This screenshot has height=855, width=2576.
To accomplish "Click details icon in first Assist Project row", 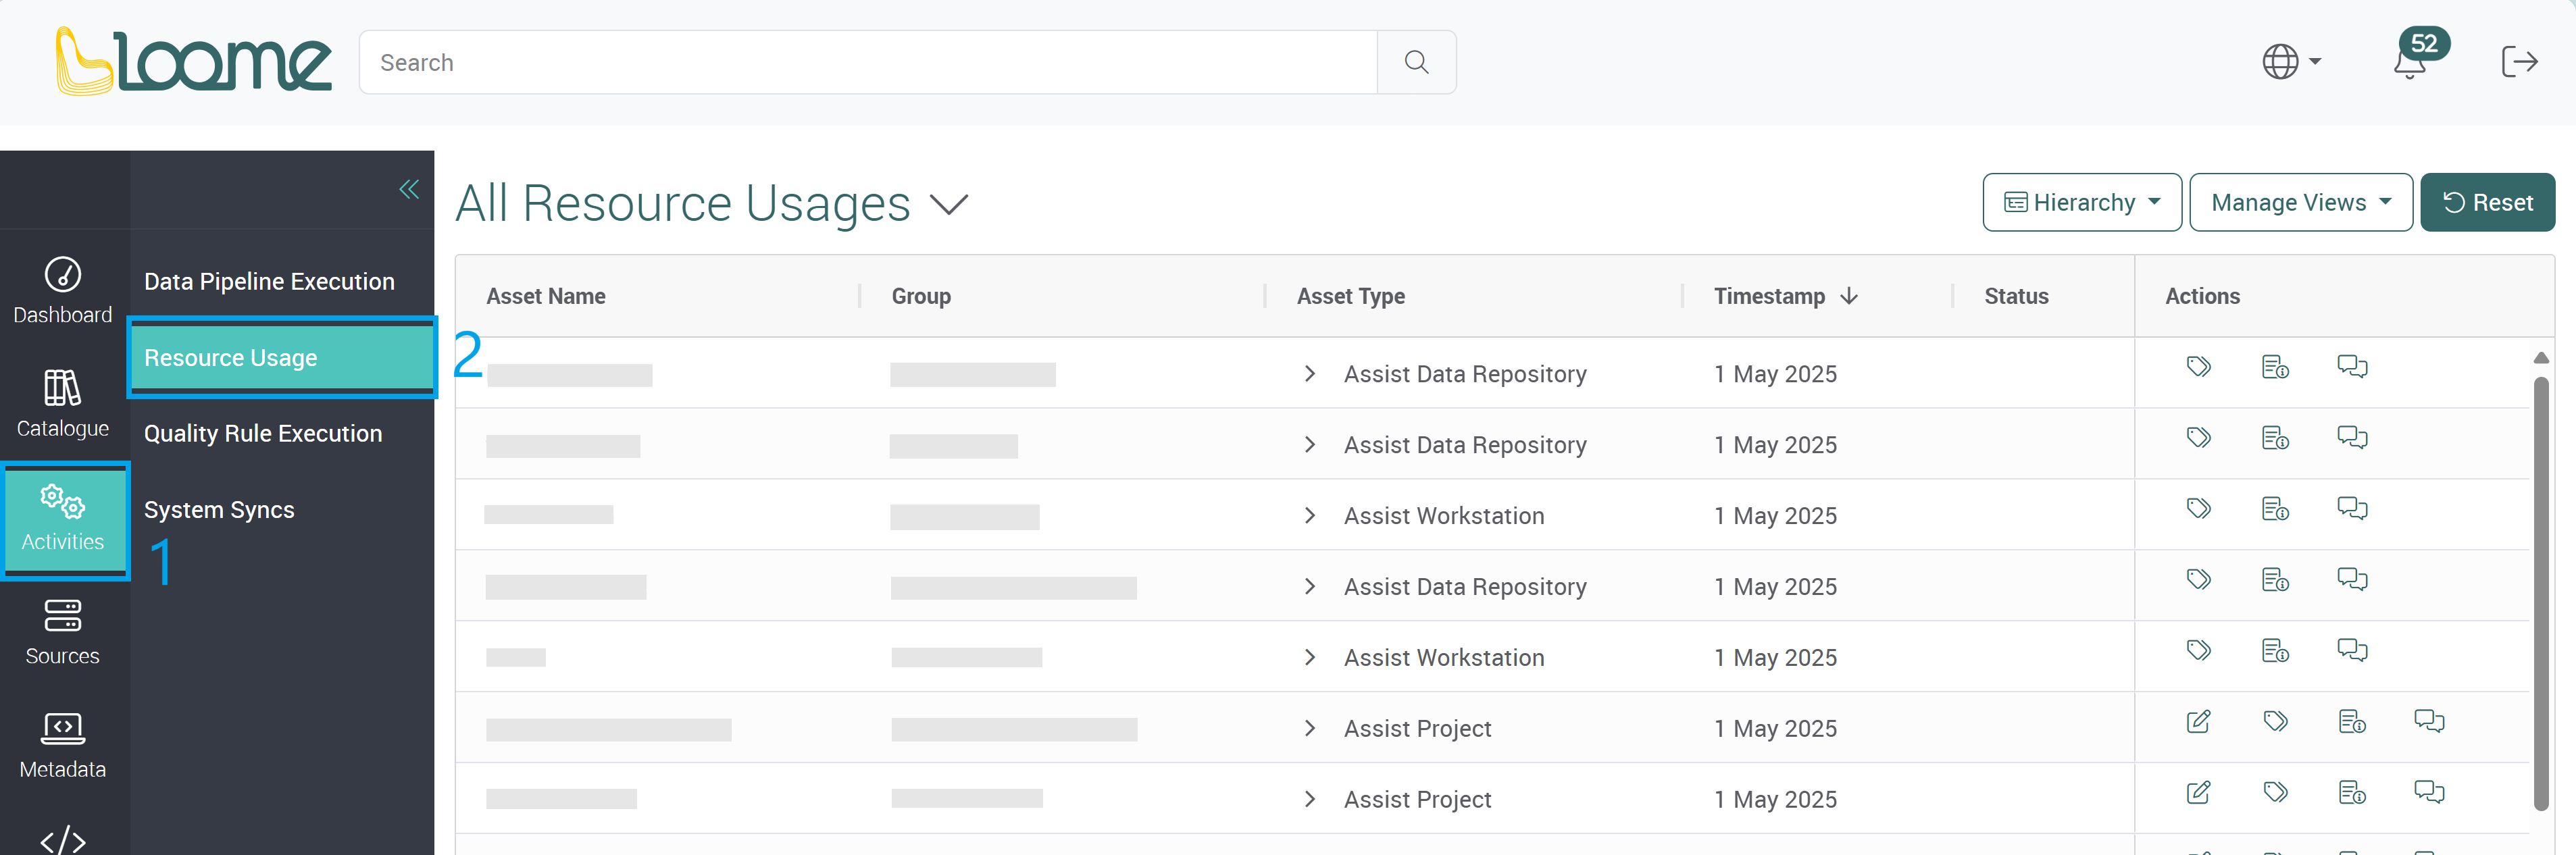I will pos(2352,722).
